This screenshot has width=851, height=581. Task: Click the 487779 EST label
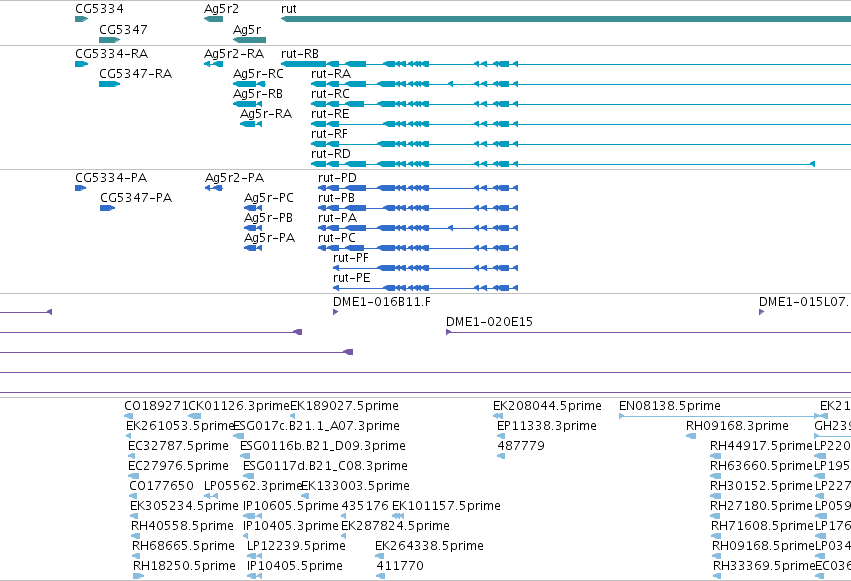click(x=521, y=446)
